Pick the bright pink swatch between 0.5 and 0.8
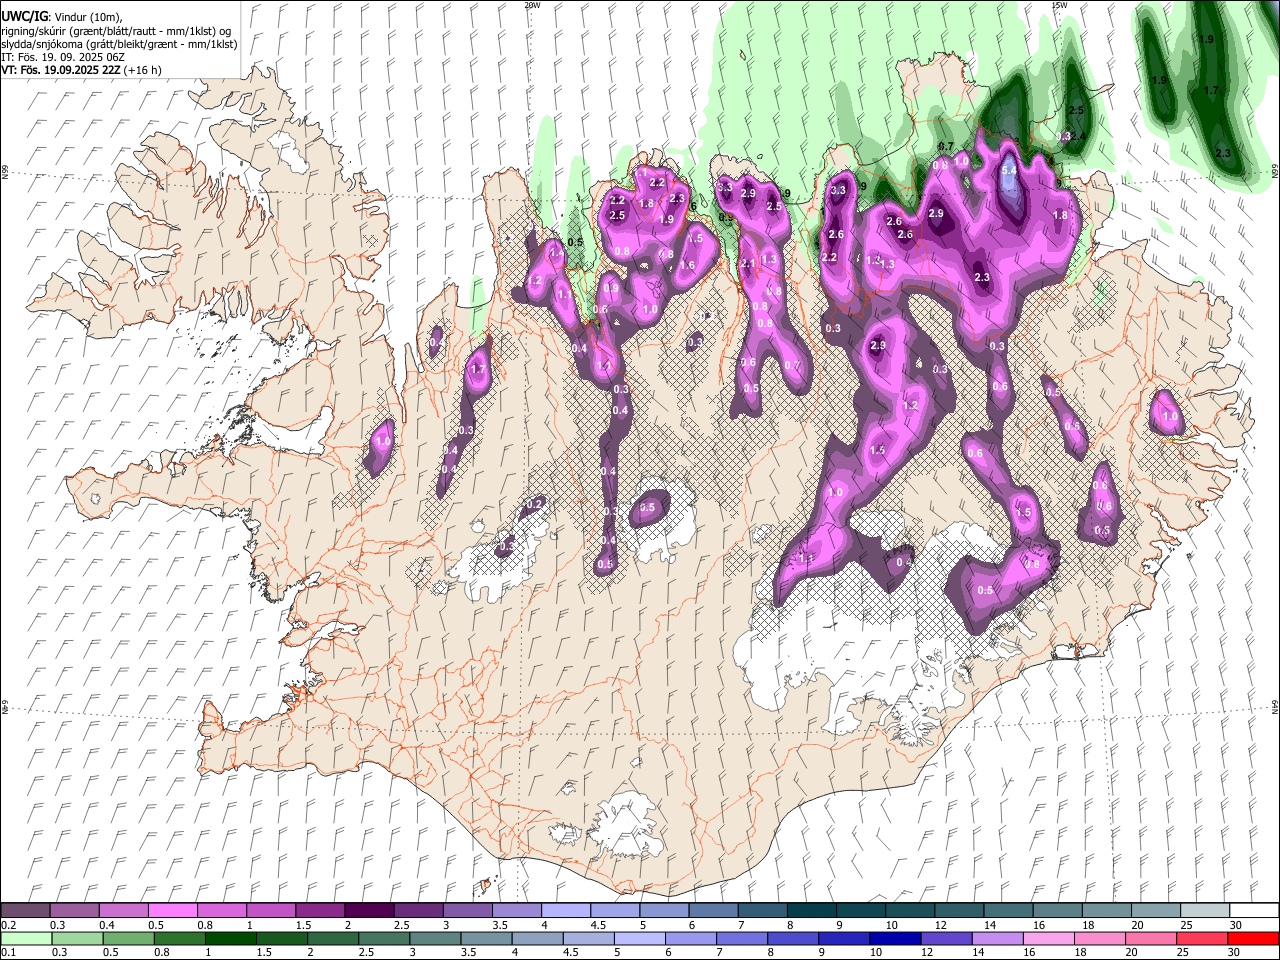This screenshot has width=1280, height=960. pos(173,911)
